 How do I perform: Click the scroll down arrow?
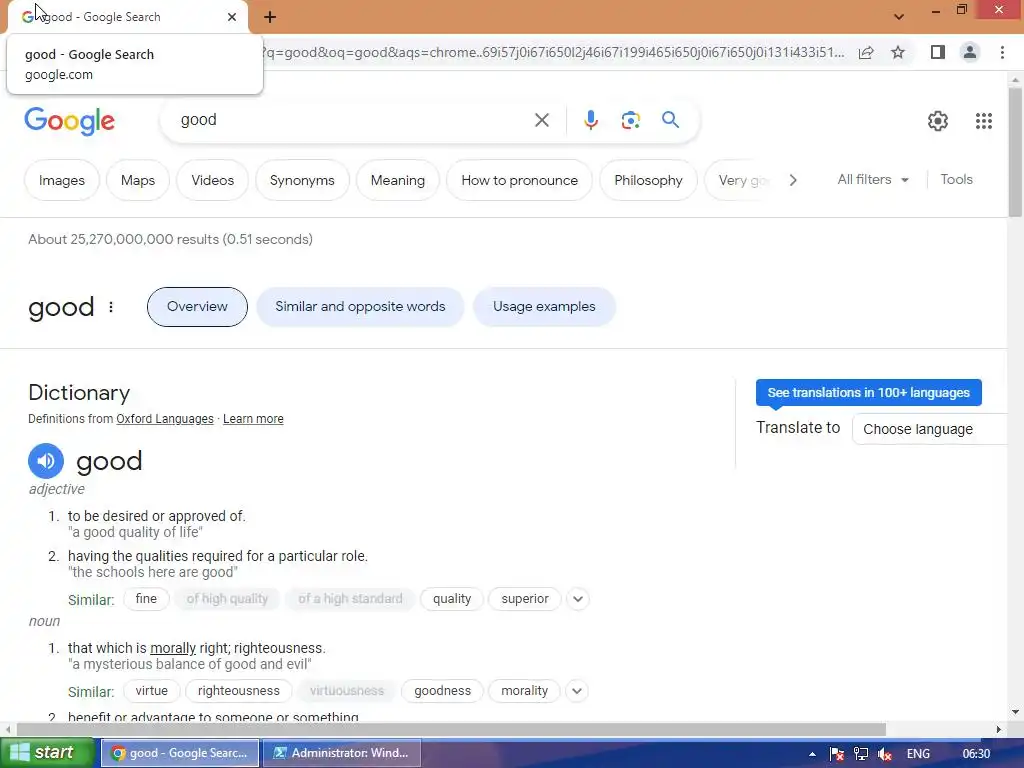click(1015, 712)
